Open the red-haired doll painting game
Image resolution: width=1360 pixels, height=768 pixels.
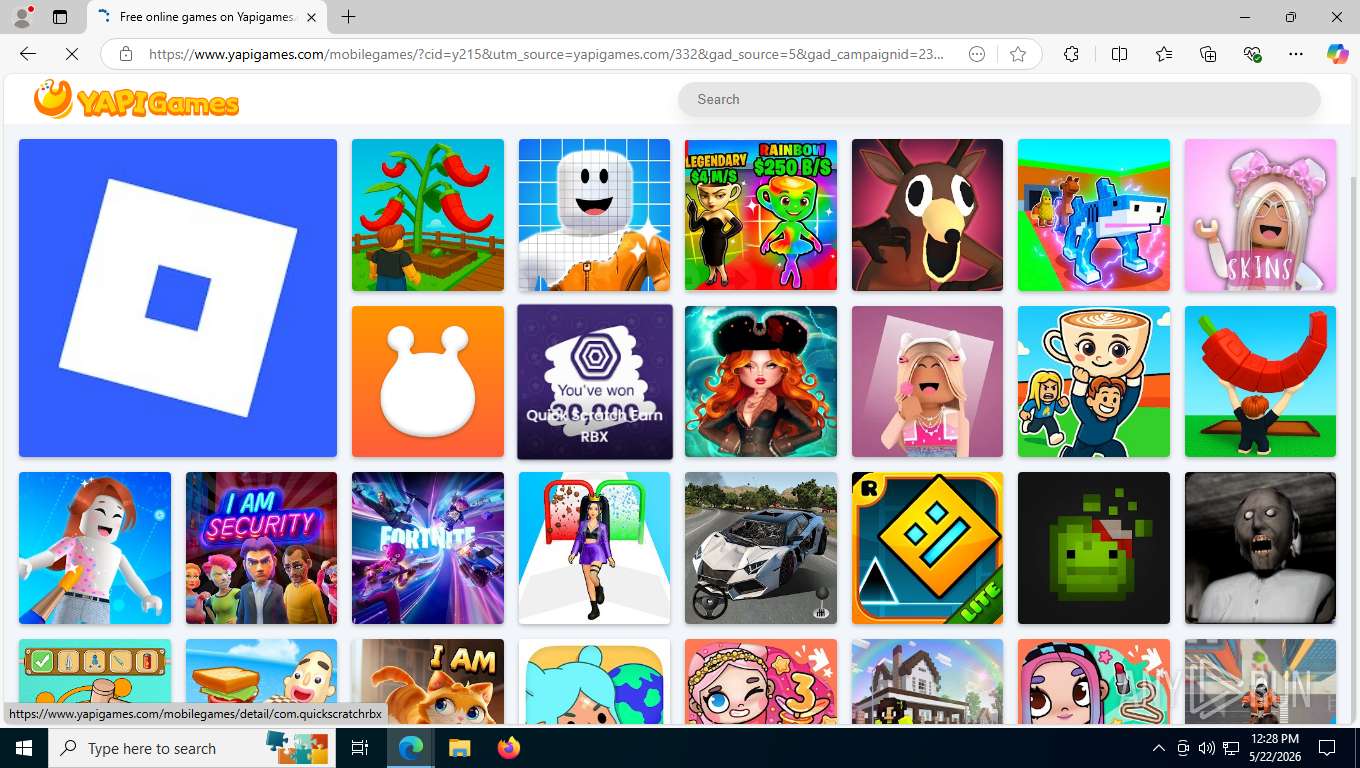point(95,548)
